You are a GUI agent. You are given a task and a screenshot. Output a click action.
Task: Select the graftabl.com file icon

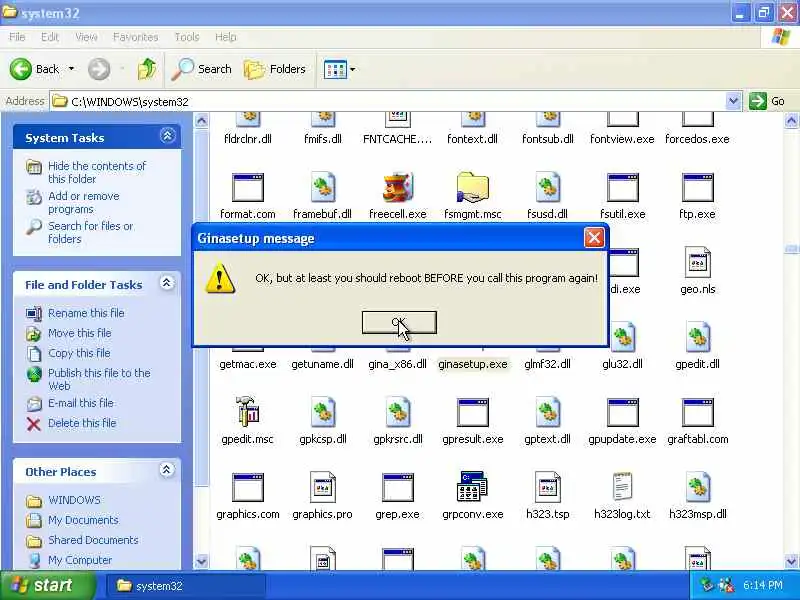pyautogui.click(x=697, y=412)
